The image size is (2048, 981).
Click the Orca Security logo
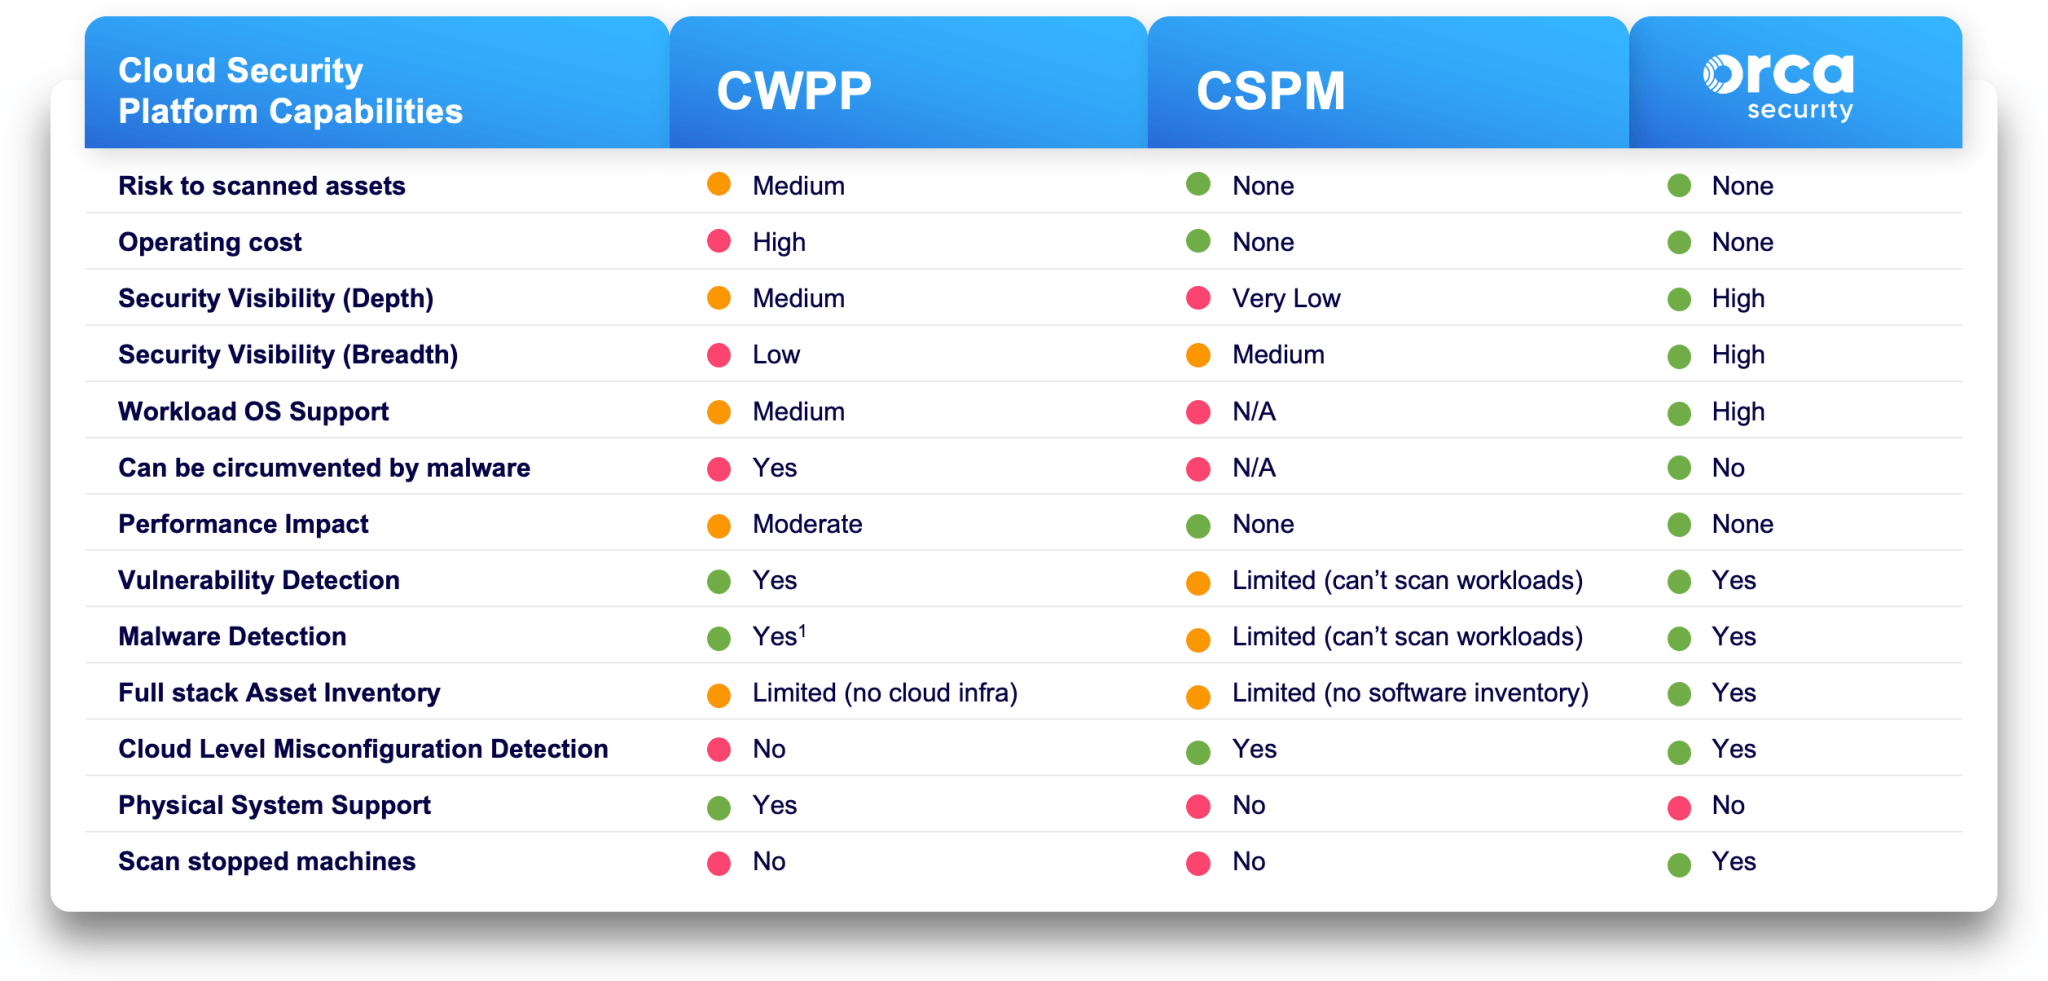pos(1778,87)
